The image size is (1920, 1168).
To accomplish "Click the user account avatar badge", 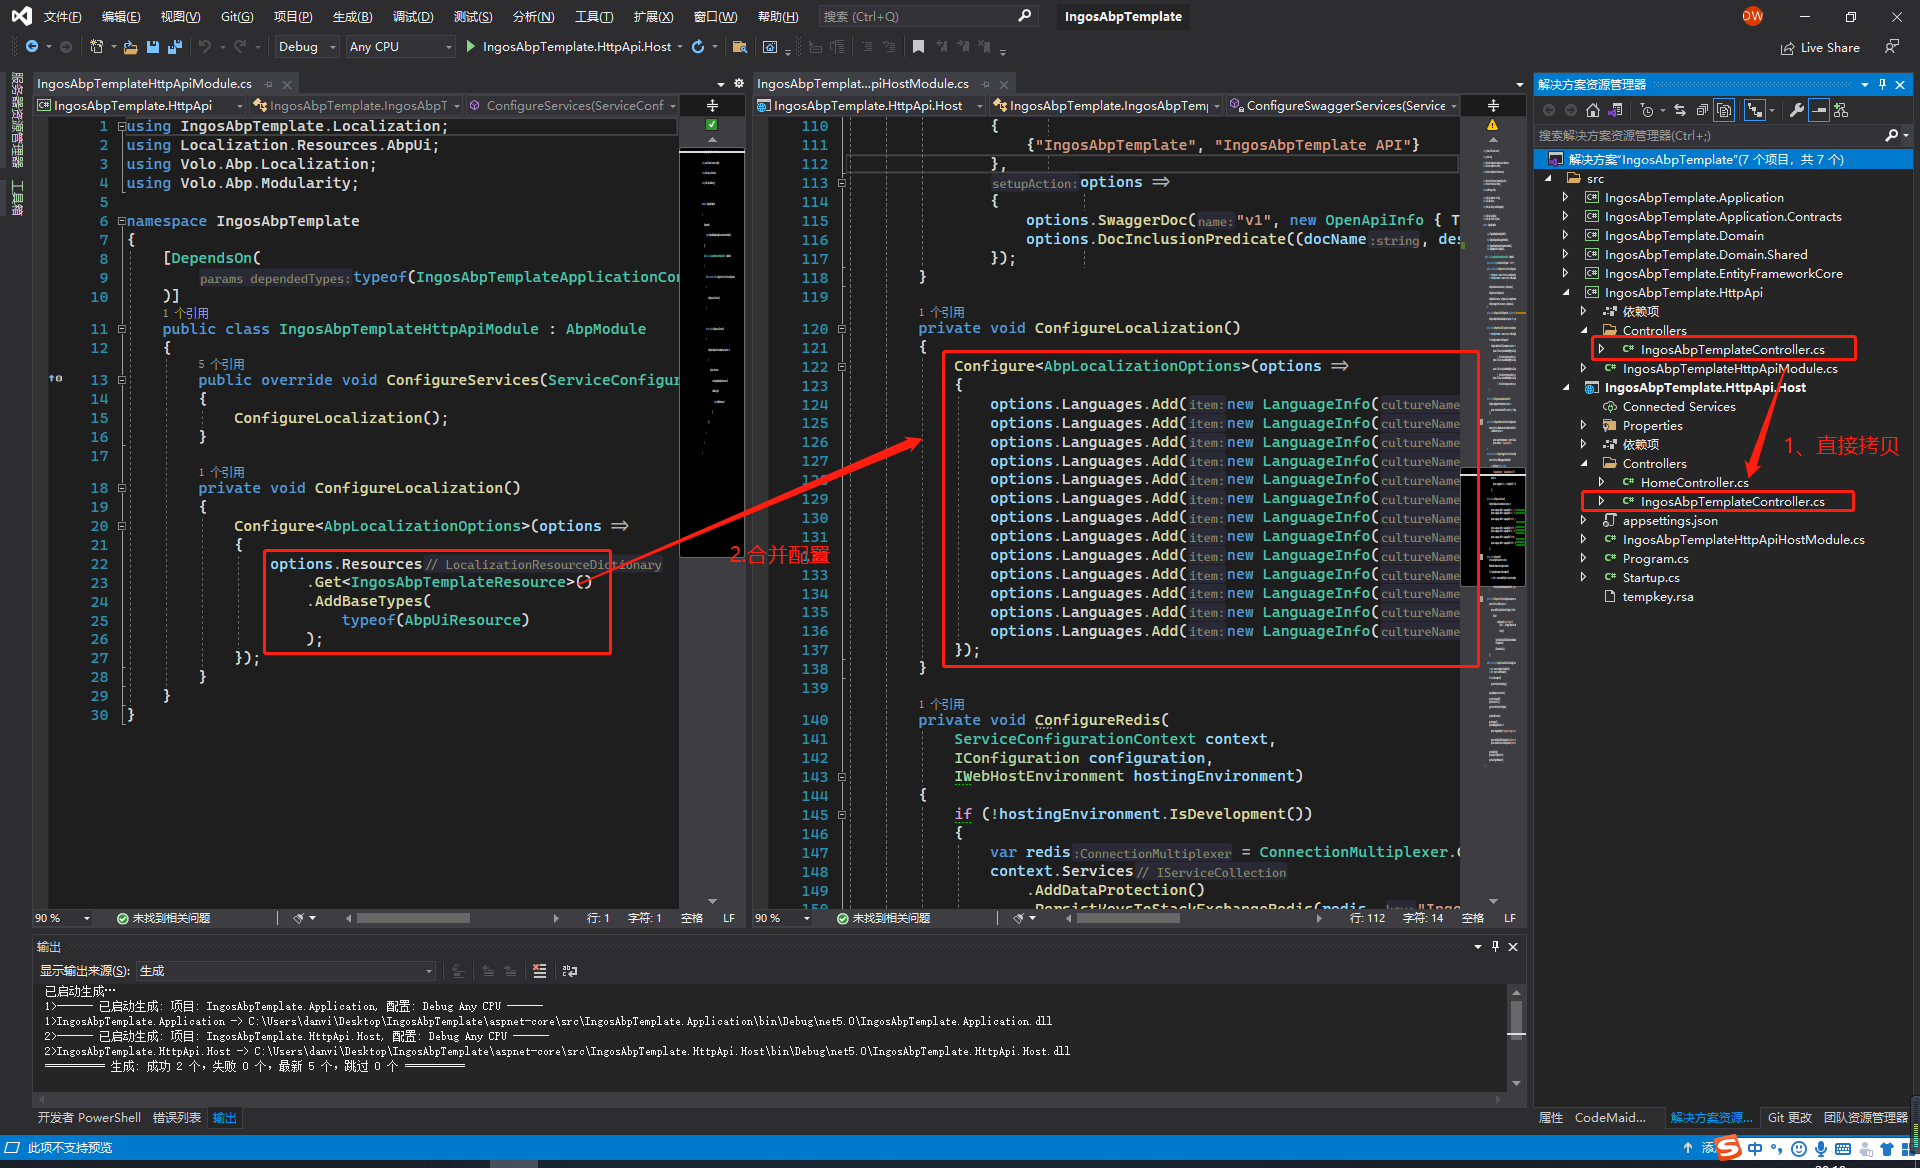I will point(1753,16).
